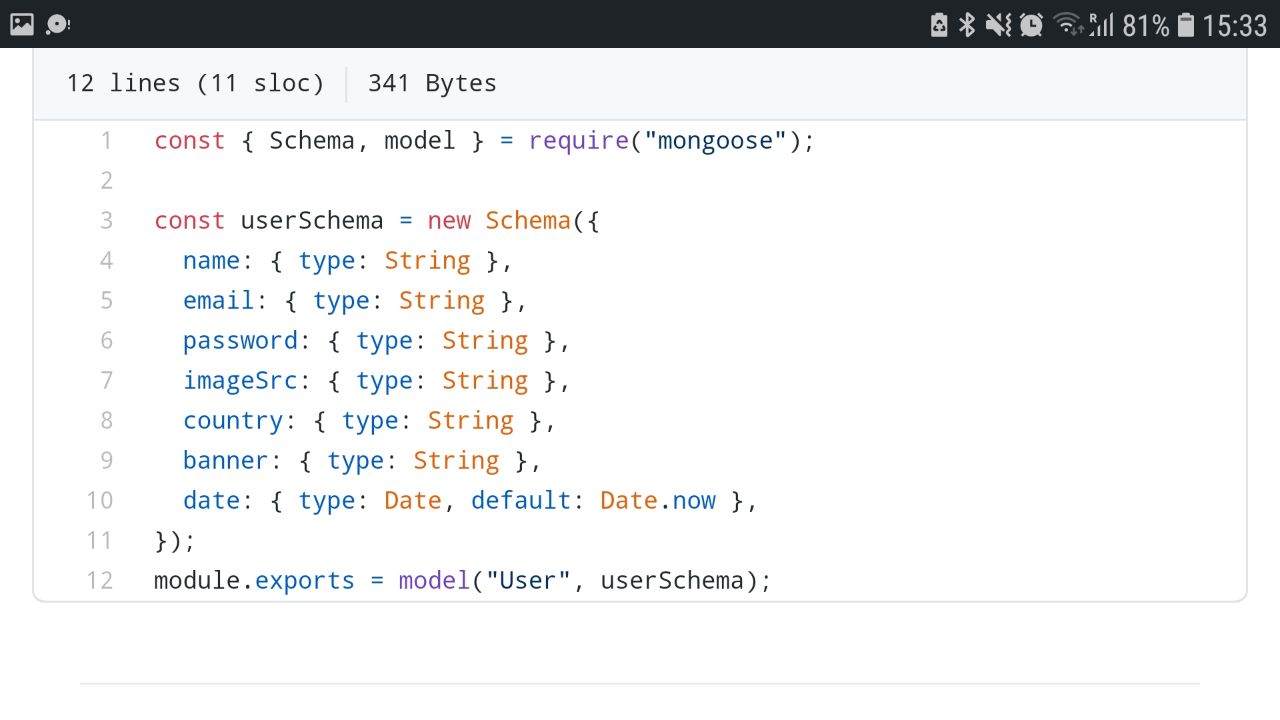The height and width of the screenshot is (720, 1280).
Task: Select line number 8 in the code gutter
Action: pyautogui.click(x=106, y=421)
